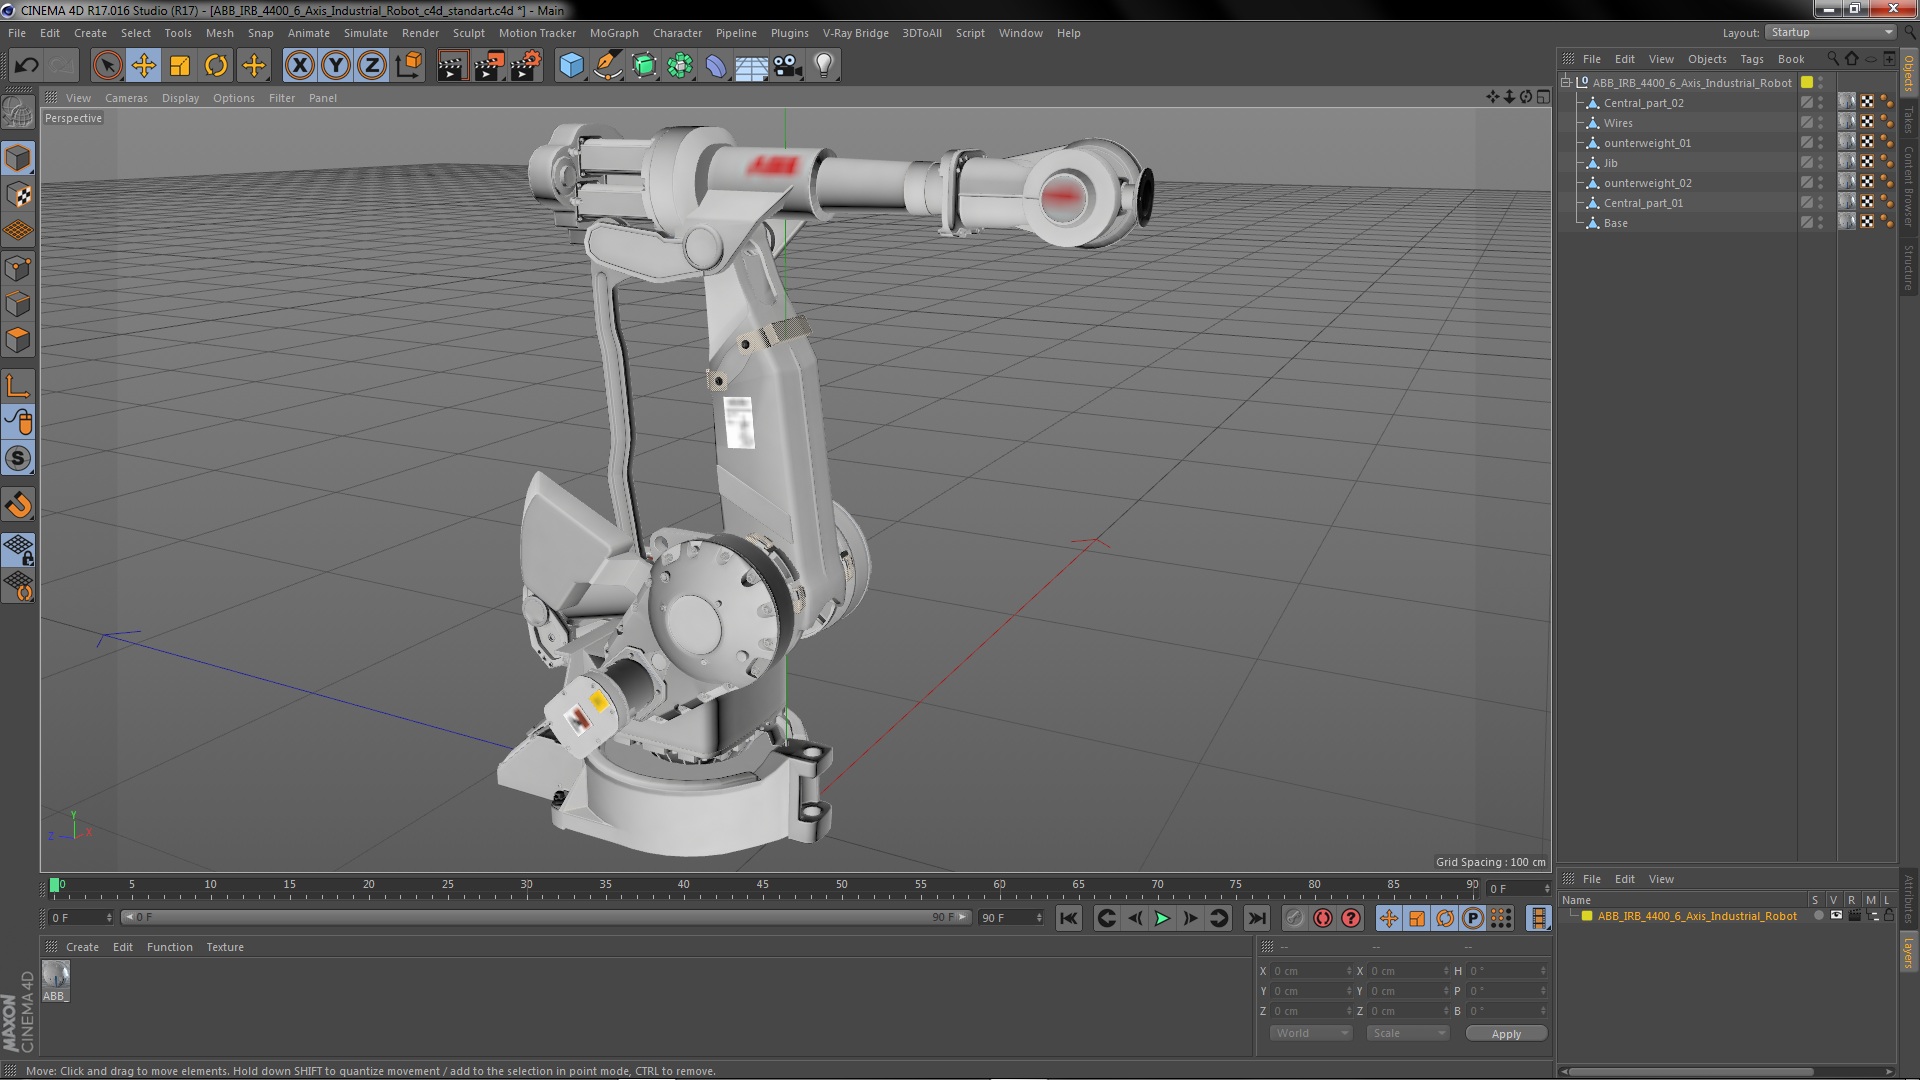Switch to Texture mode checker icon

[x=18, y=195]
